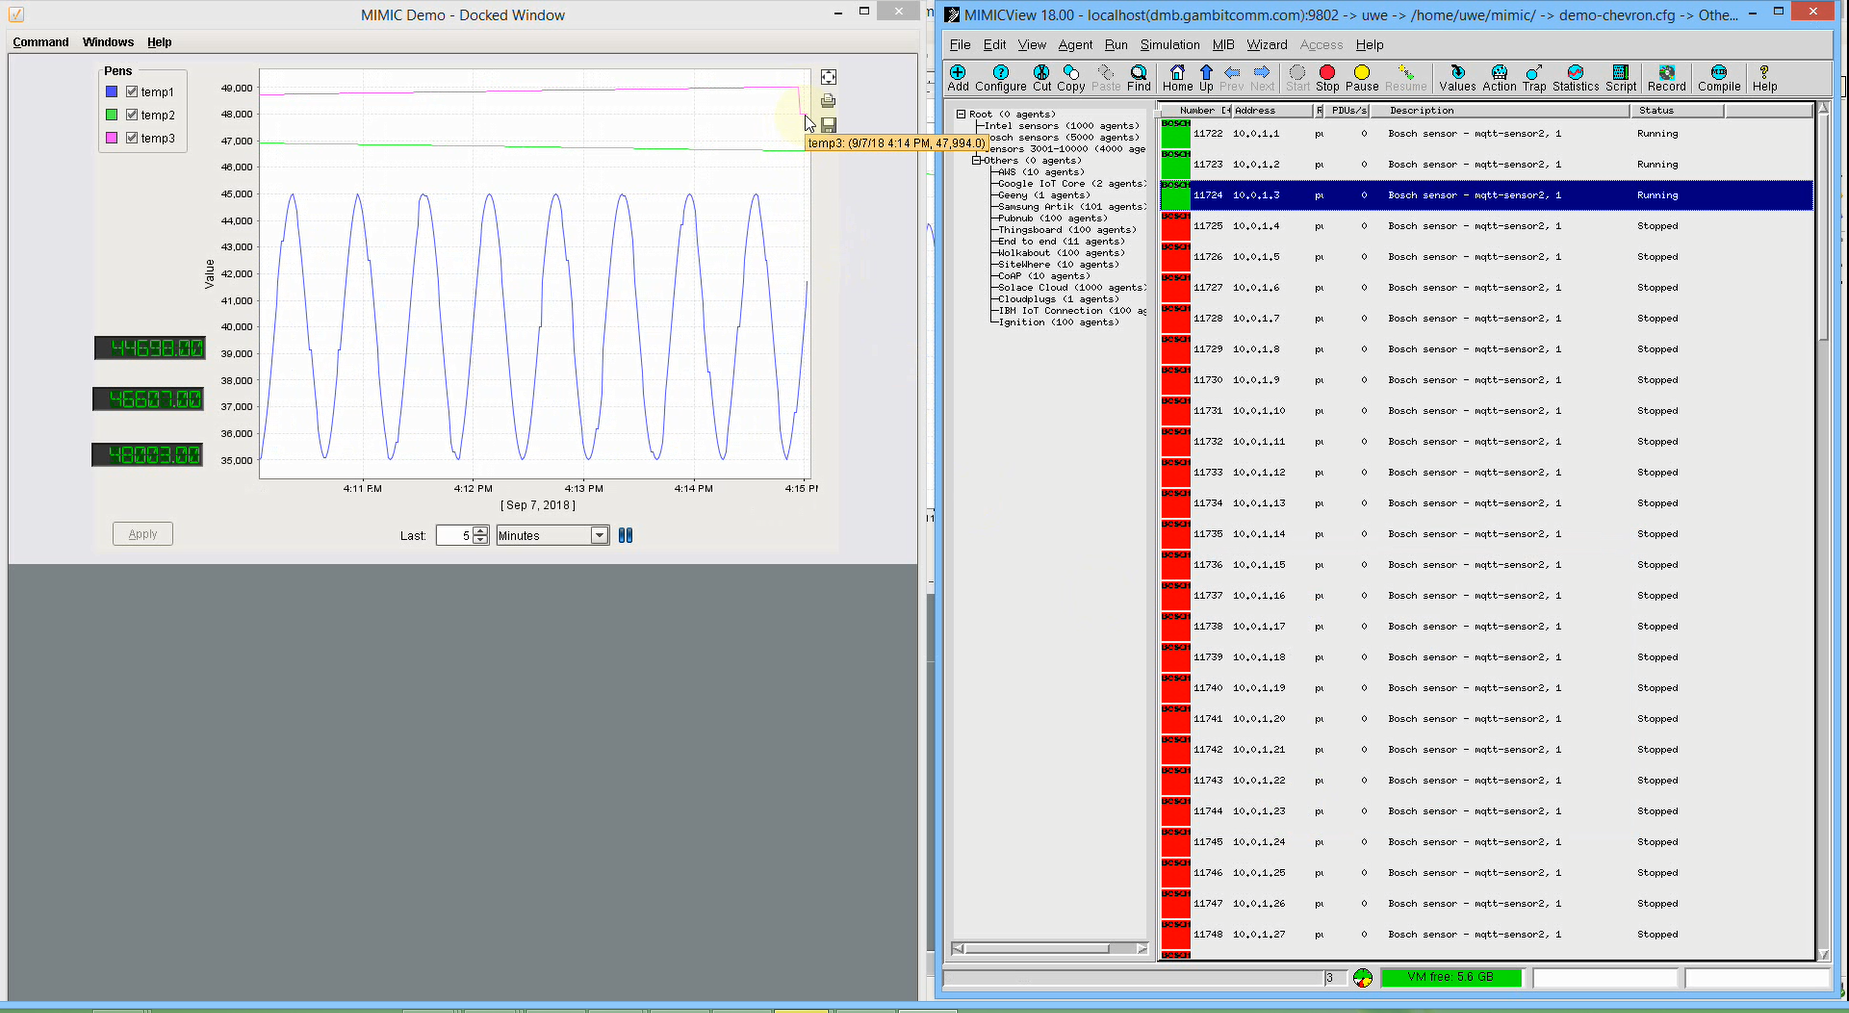Sort by the Address column header
Viewport: 1849px width, 1013px height.
click(x=1270, y=111)
